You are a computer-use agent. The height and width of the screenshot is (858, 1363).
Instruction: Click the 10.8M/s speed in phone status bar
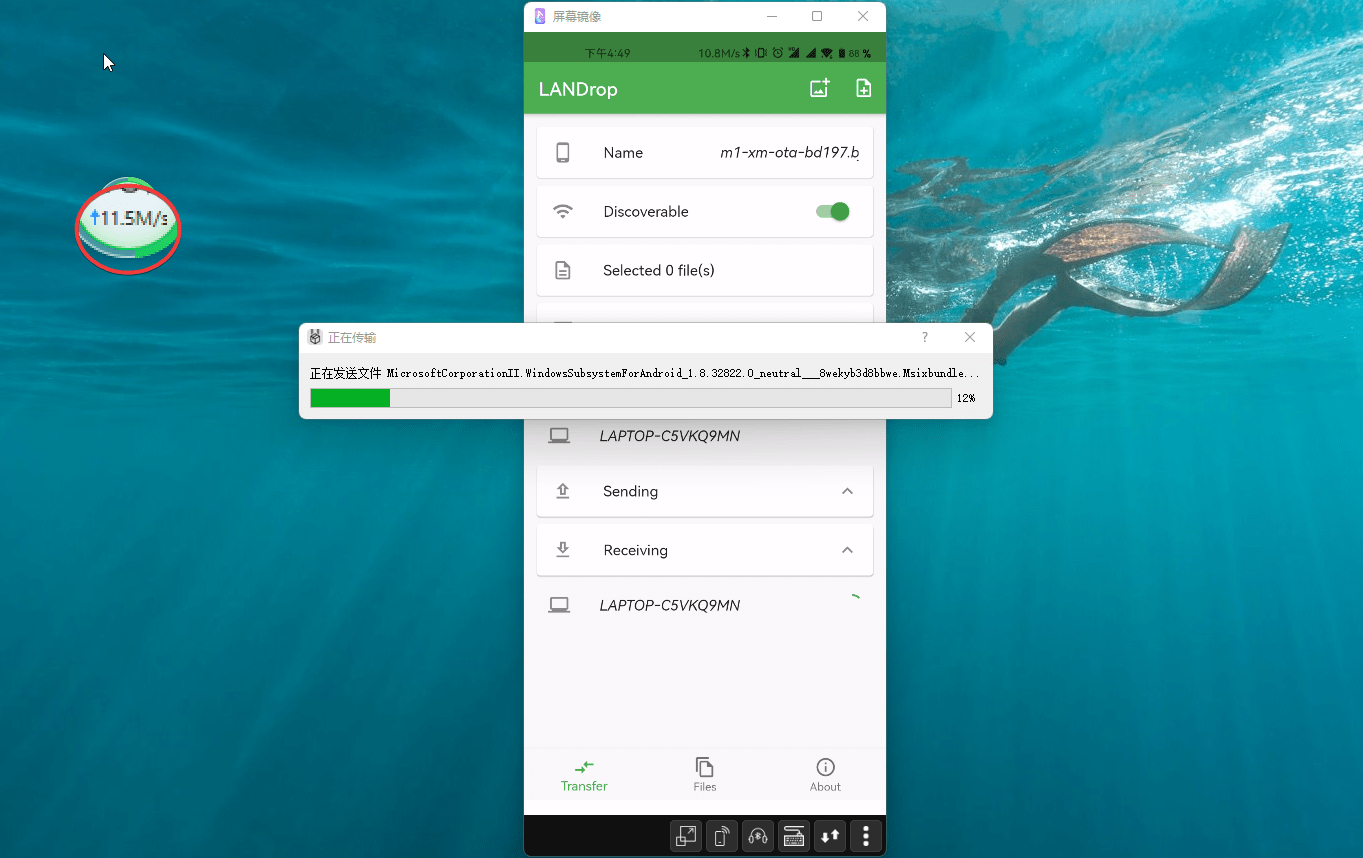click(719, 53)
